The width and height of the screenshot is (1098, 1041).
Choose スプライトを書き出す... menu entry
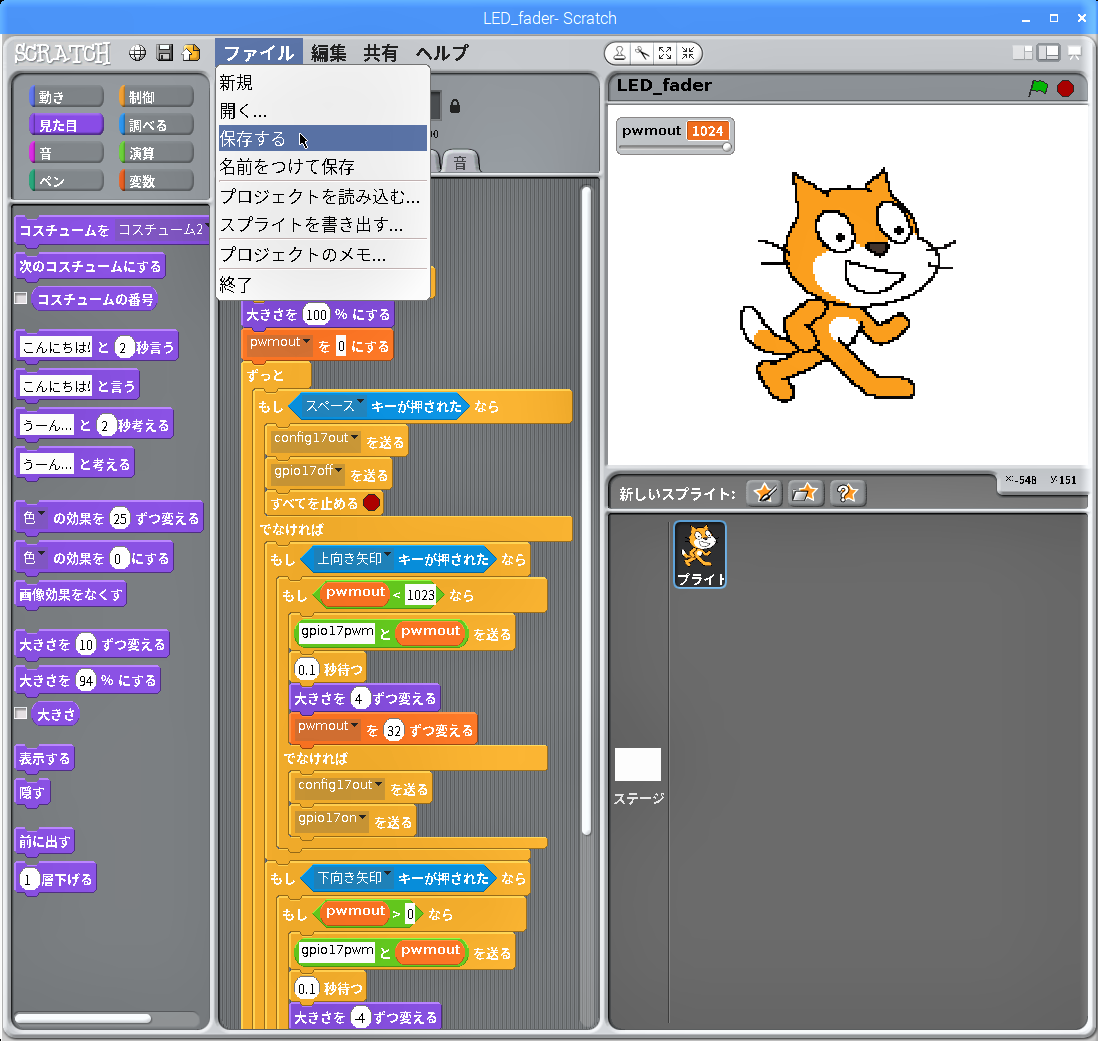[323, 225]
